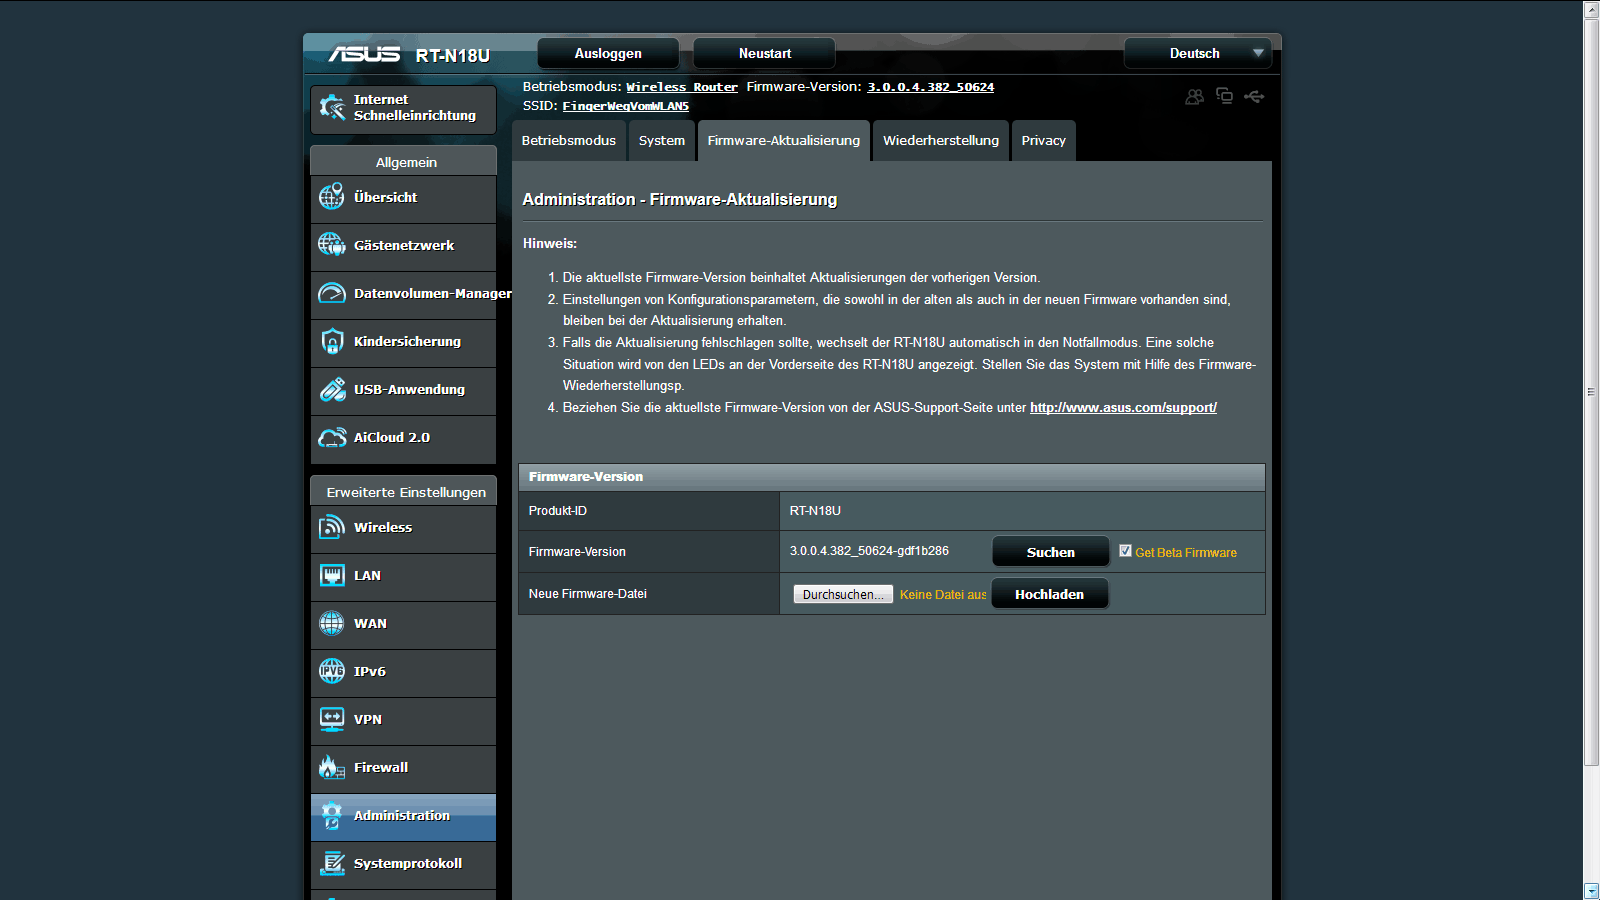Open the Firewall settings menu entry

[404, 768]
